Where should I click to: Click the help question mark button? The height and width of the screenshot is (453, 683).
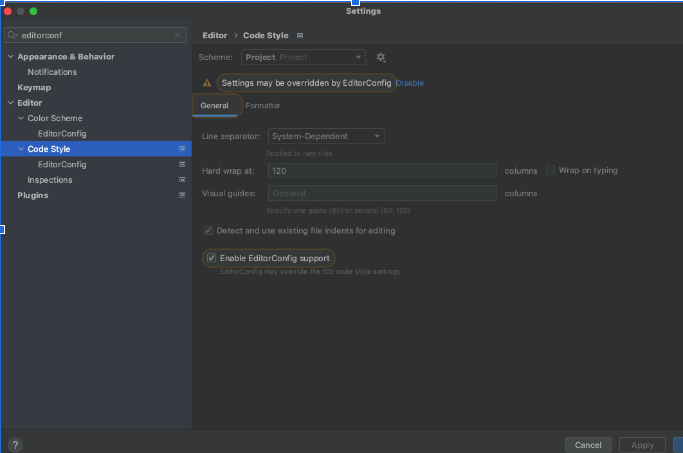pos(15,445)
